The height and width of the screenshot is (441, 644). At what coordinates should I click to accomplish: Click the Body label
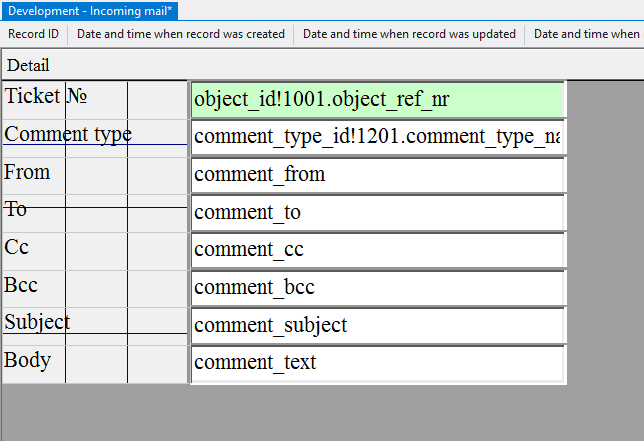coord(27,360)
